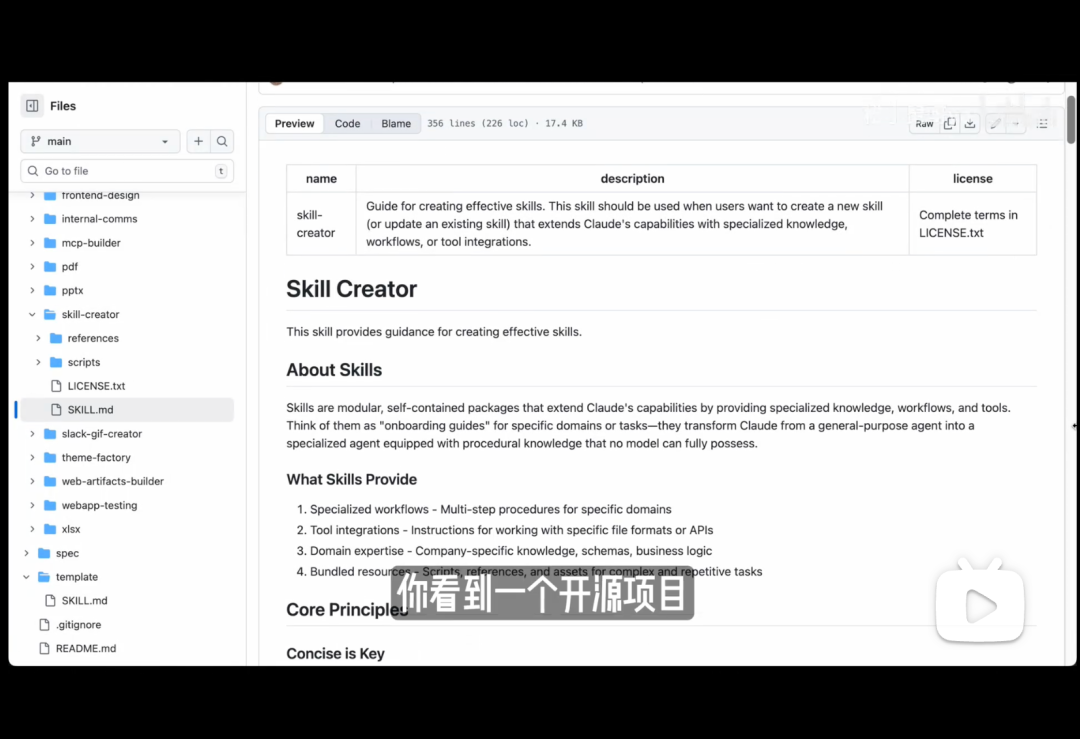Click the xlsx folder icon
This screenshot has height=739, width=1080.
pos(50,529)
